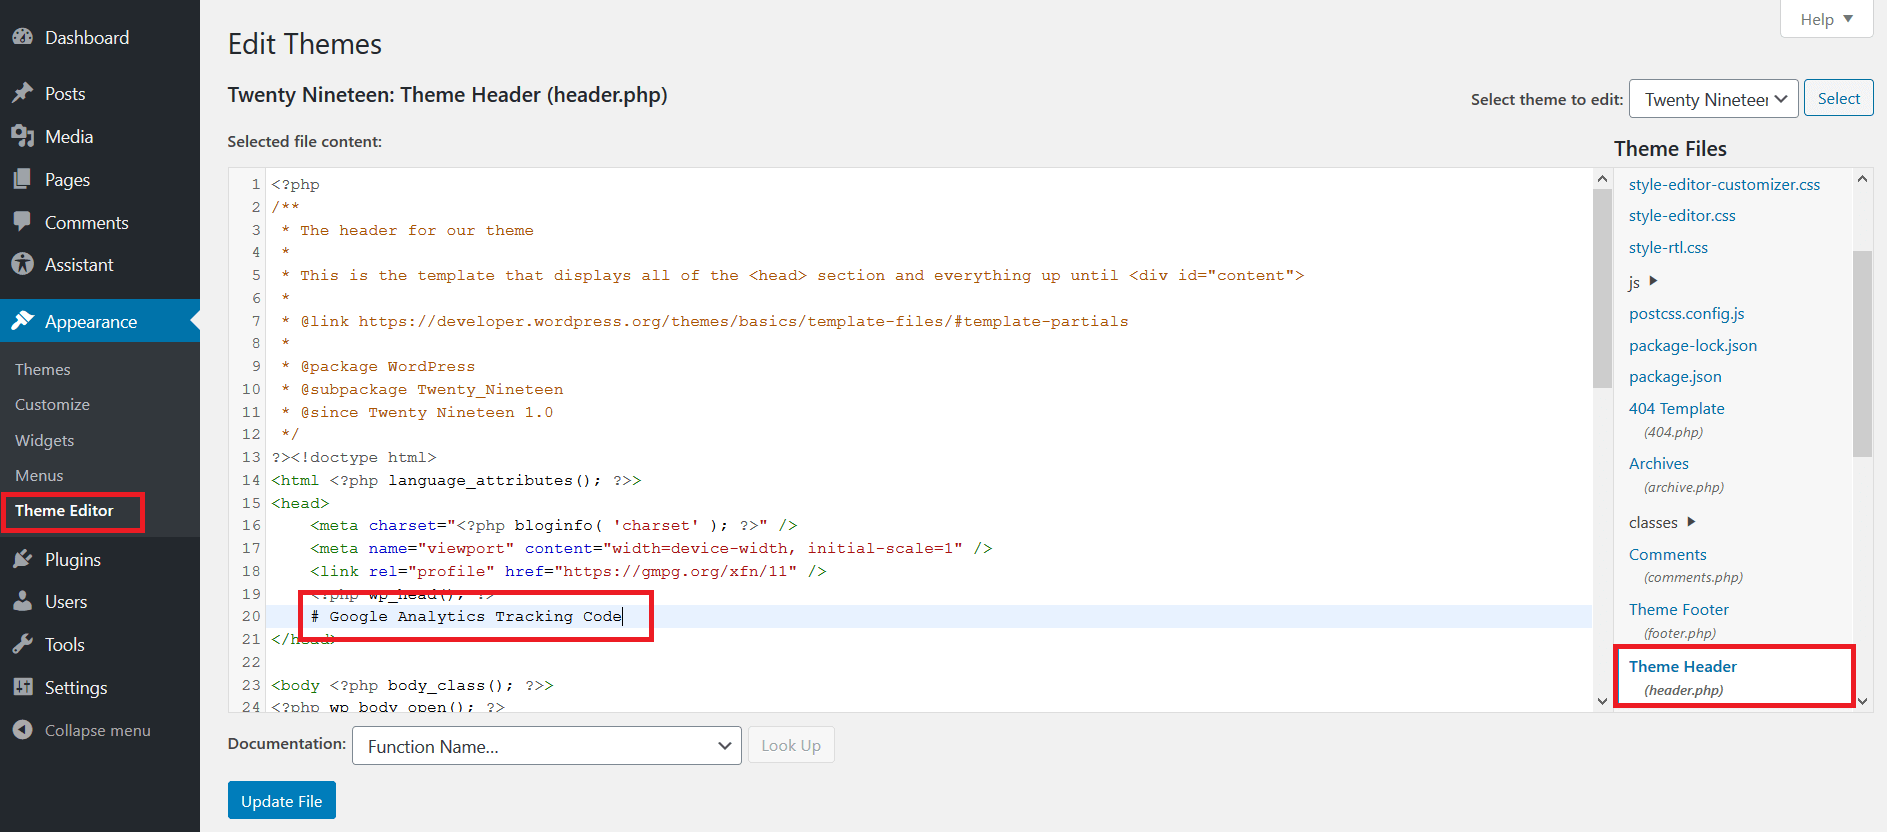
Task: Click the Users person icon
Action: (23, 601)
